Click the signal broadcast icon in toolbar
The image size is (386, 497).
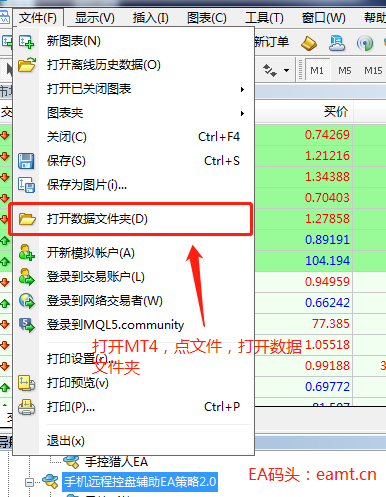click(365, 43)
